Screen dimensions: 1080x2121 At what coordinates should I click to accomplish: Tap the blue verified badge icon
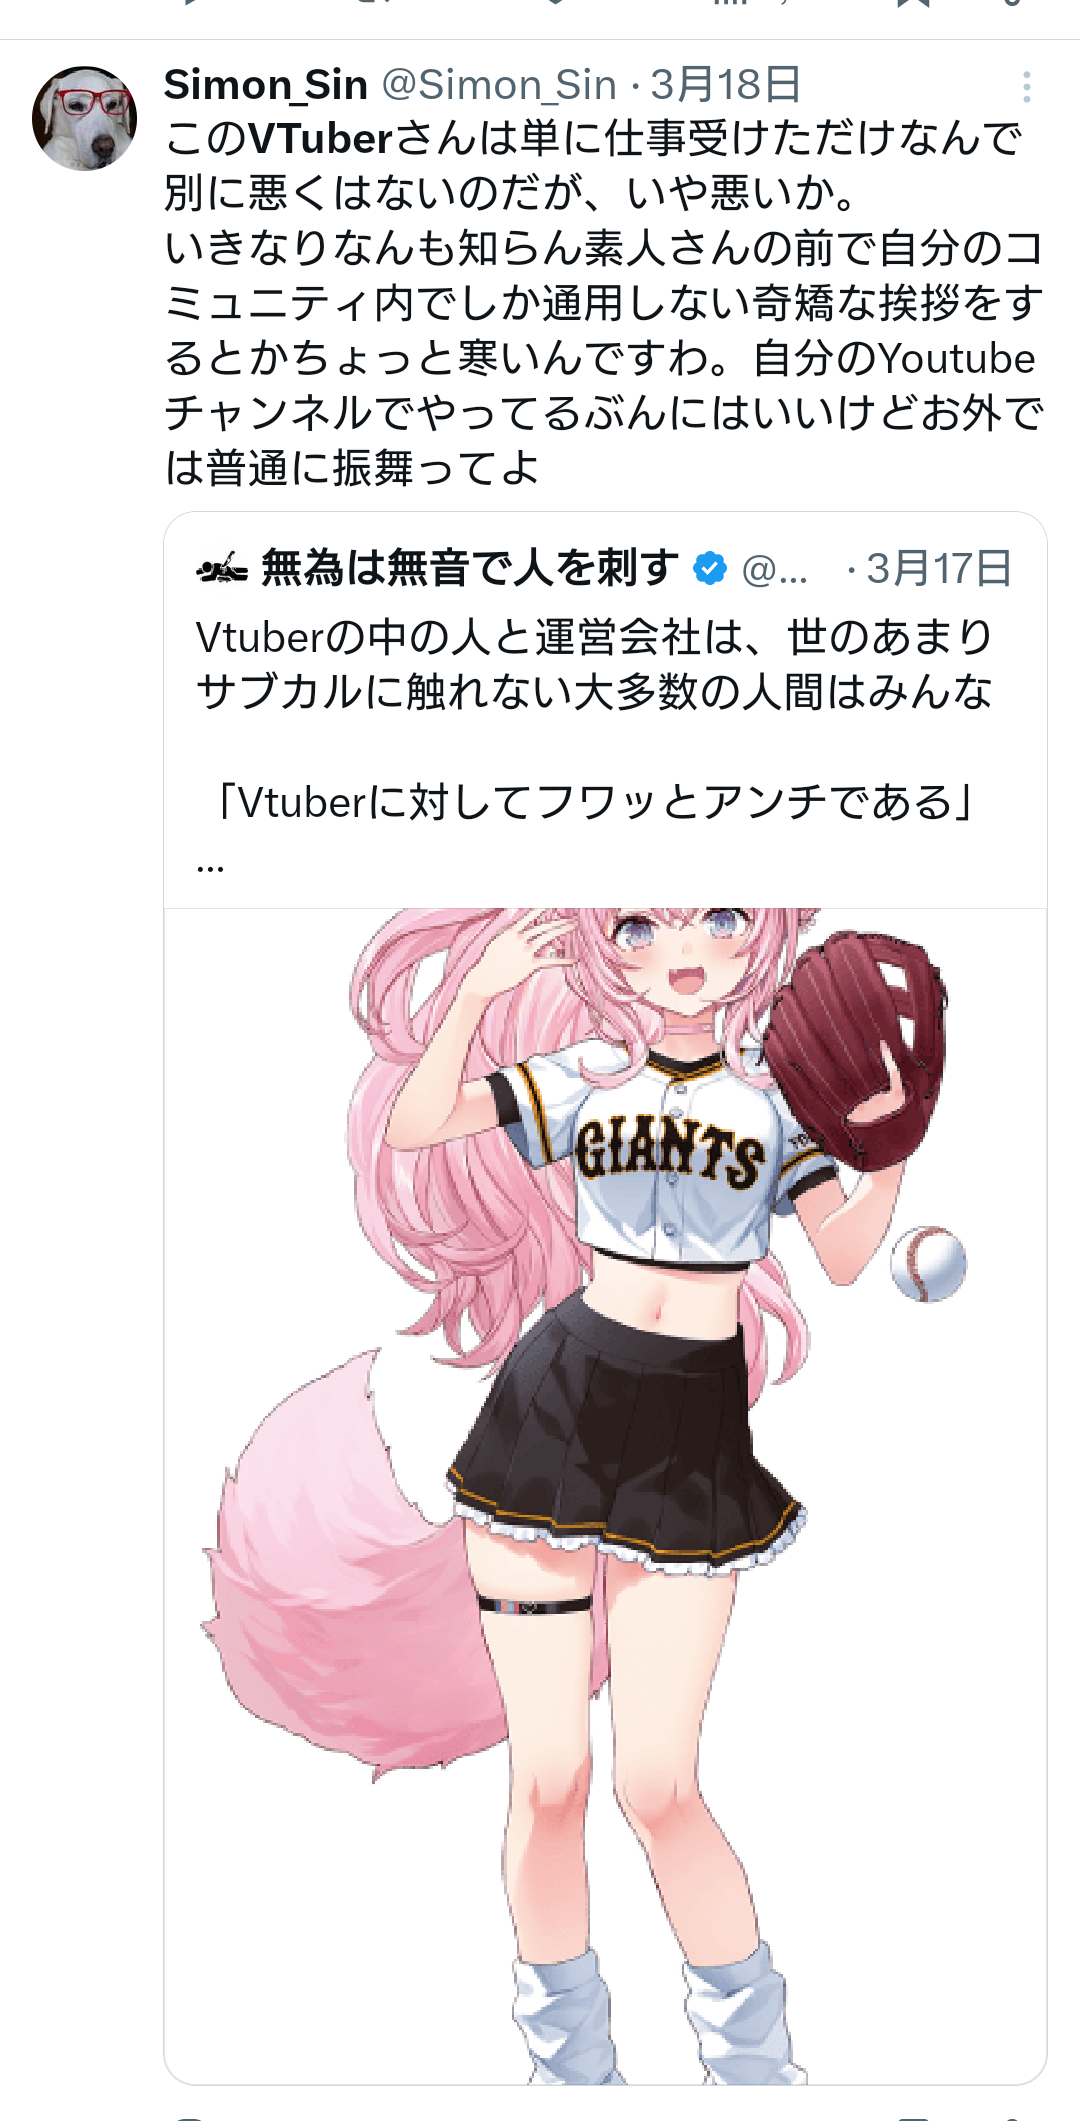pos(710,569)
